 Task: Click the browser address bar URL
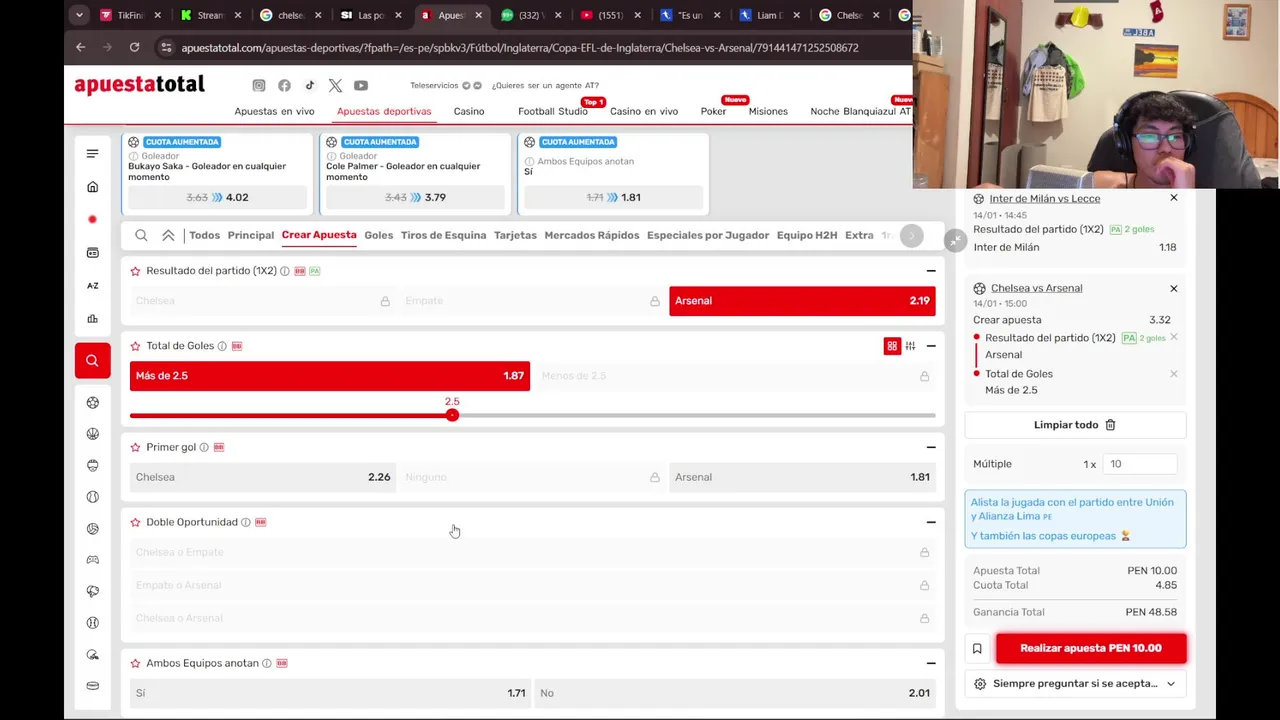520,47
